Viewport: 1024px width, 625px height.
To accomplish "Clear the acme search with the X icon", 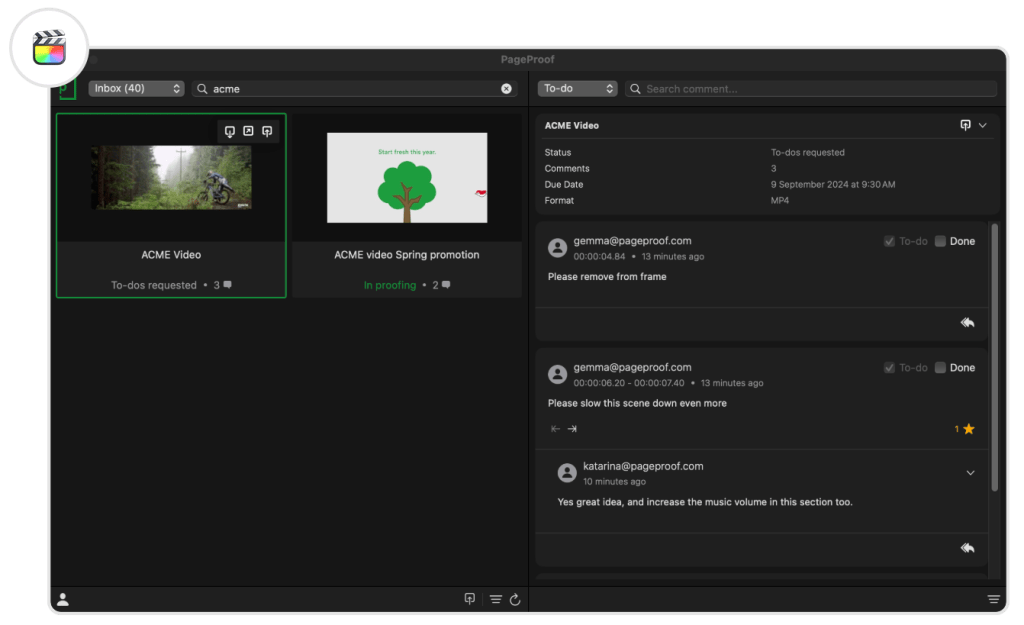I will [x=507, y=88].
